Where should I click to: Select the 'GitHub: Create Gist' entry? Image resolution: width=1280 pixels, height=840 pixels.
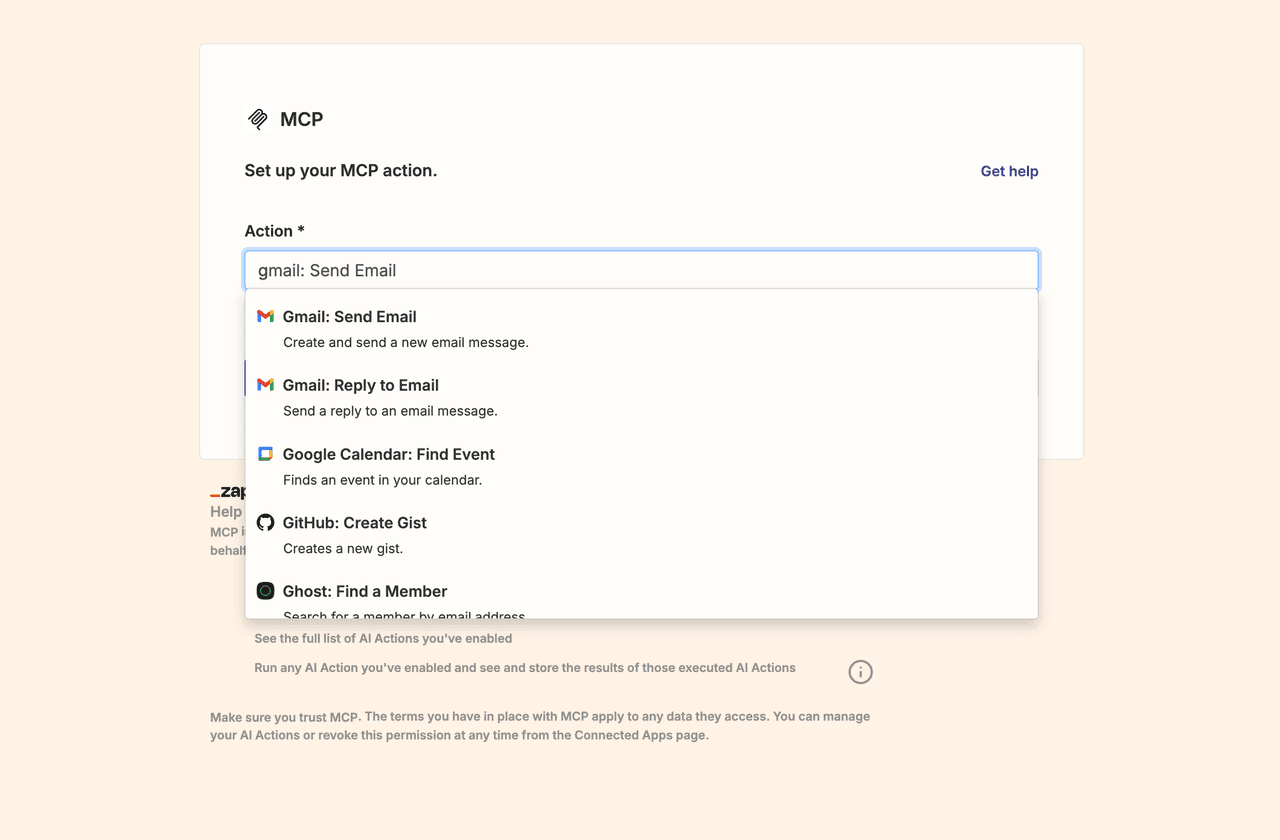(354, 523)
